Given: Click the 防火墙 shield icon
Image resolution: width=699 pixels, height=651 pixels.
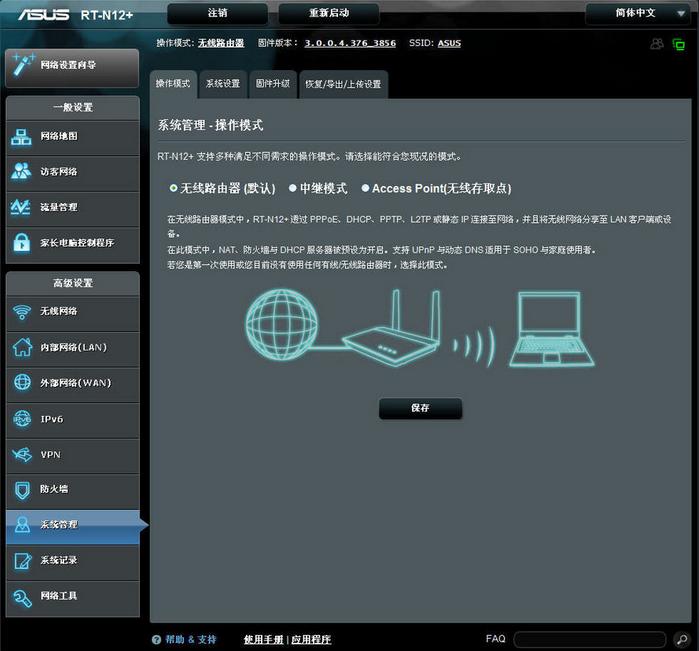Looking at the screenshot, I should pyautogui.click(x=22, y=490).
